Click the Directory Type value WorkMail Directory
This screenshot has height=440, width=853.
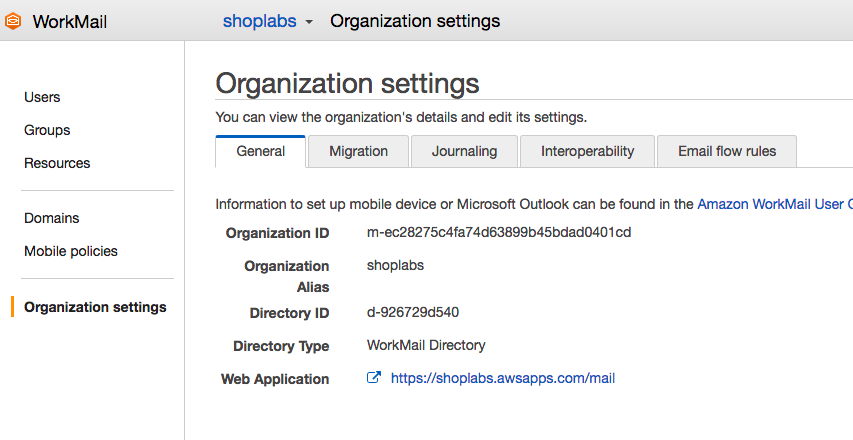click(426, 345)
